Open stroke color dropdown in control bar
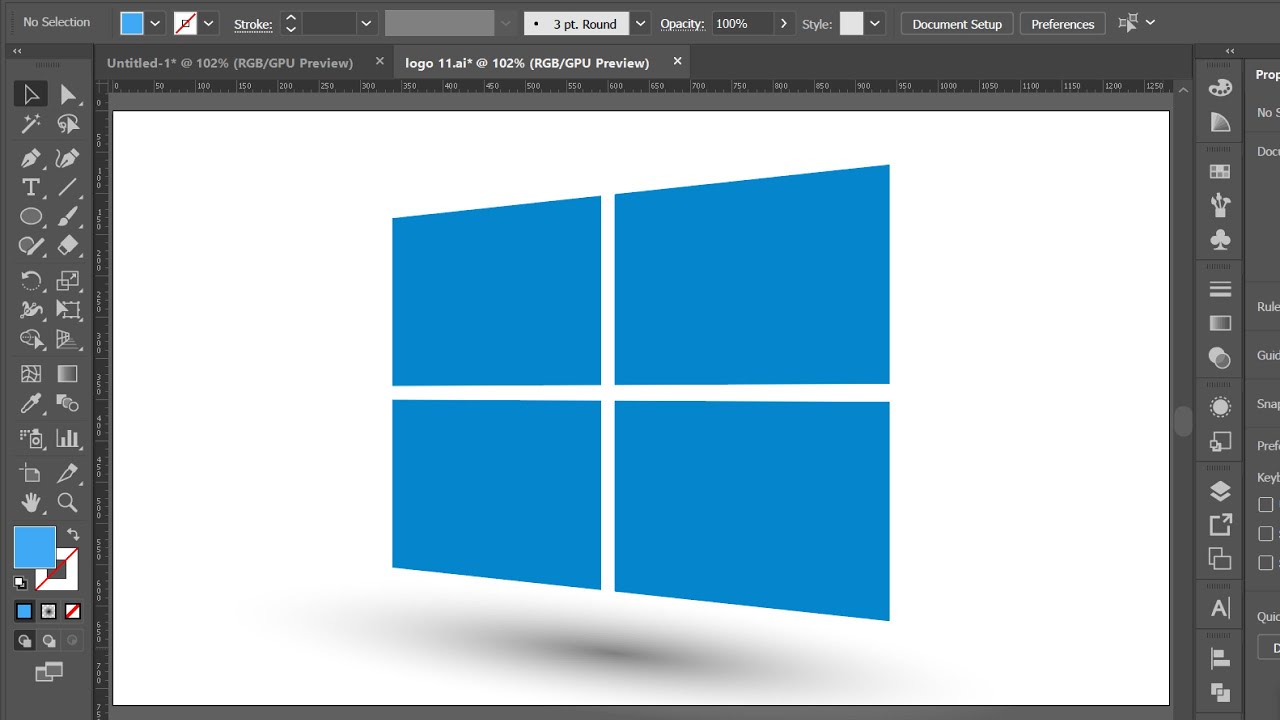This screenshot has width=1280, height=720. coord(208,23)
